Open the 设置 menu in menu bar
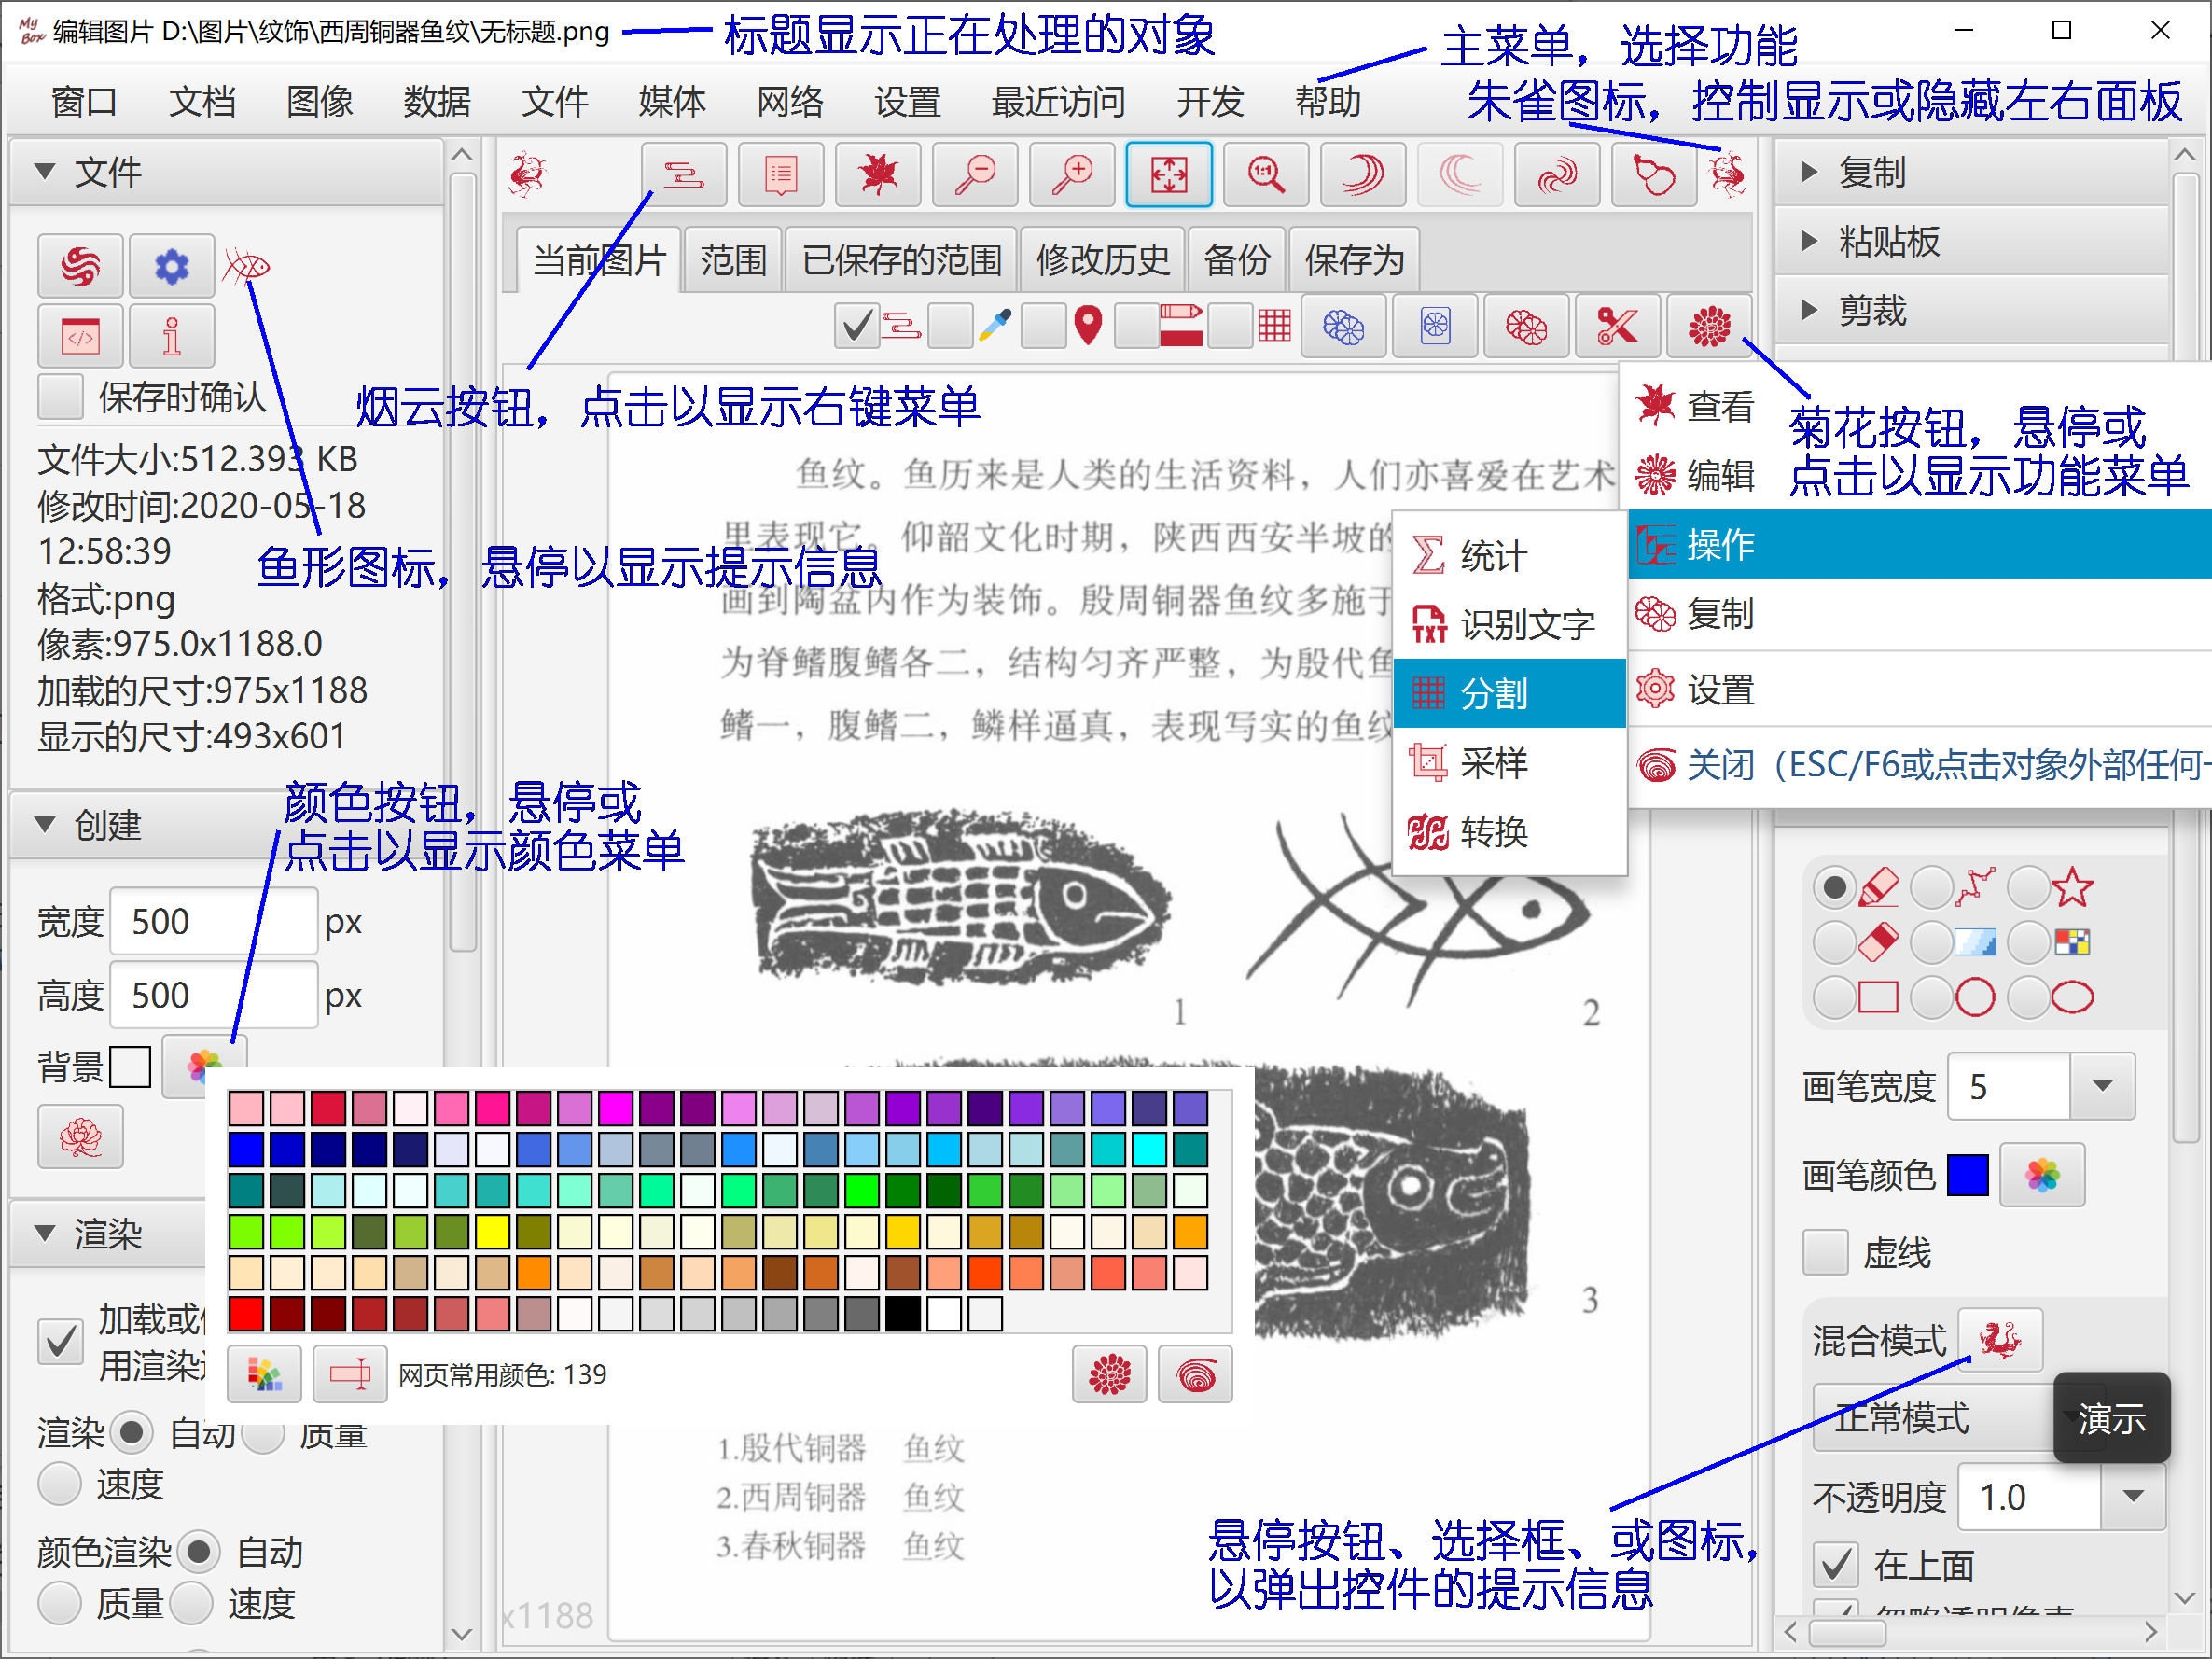This screenshot has width=2212, height=1659. click(907, 101)
